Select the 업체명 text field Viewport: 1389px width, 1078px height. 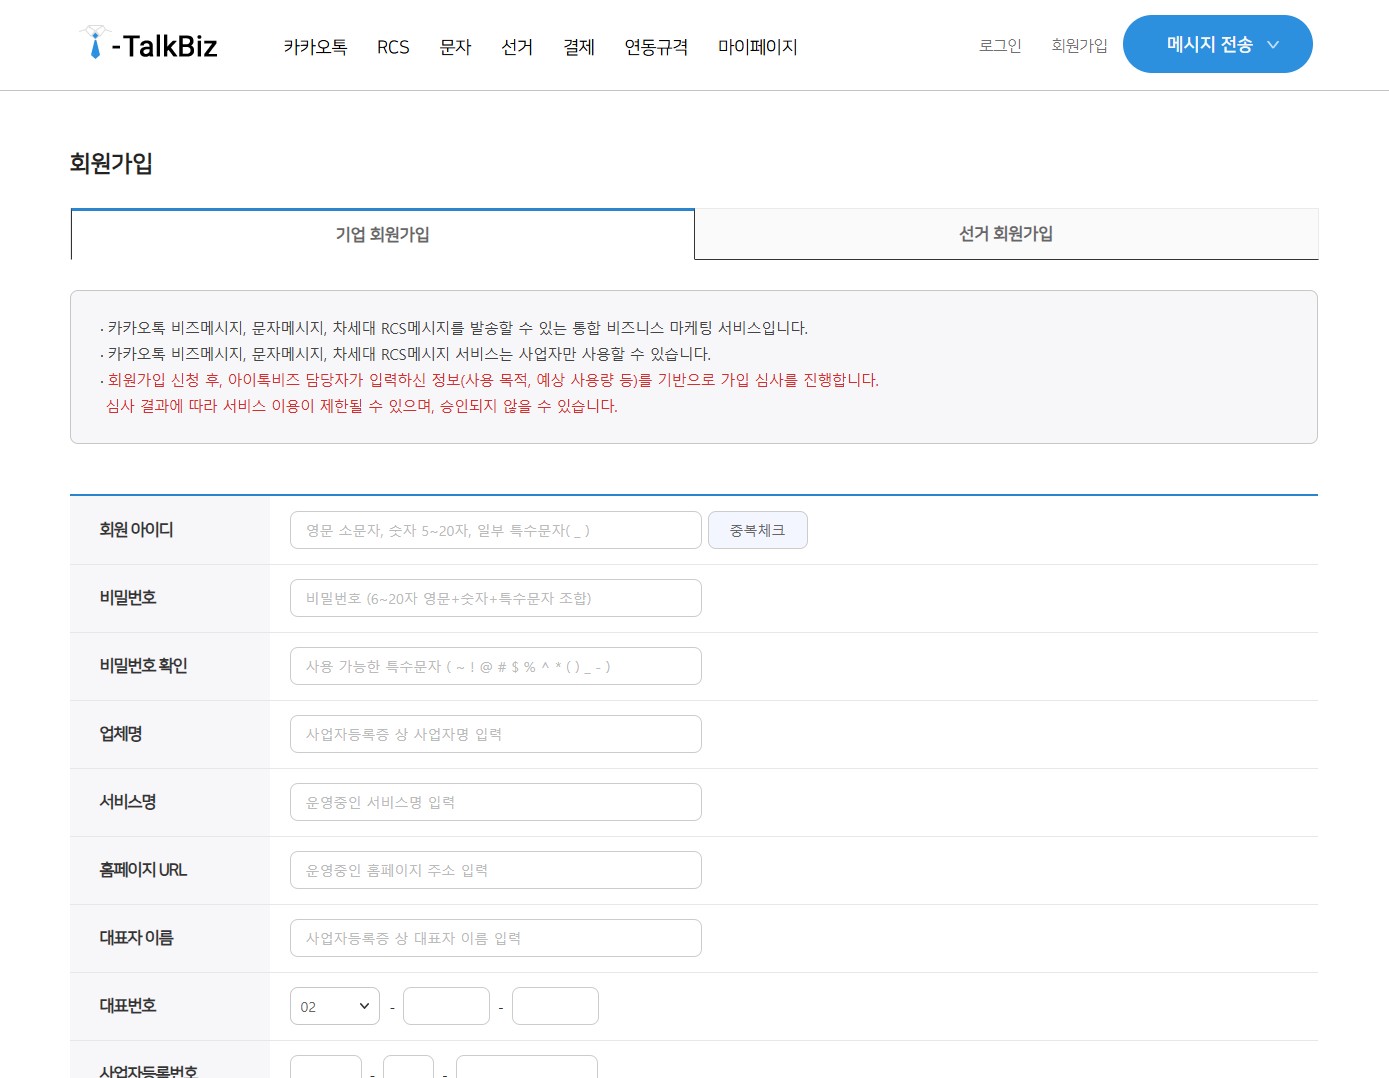tap(495, 734)
